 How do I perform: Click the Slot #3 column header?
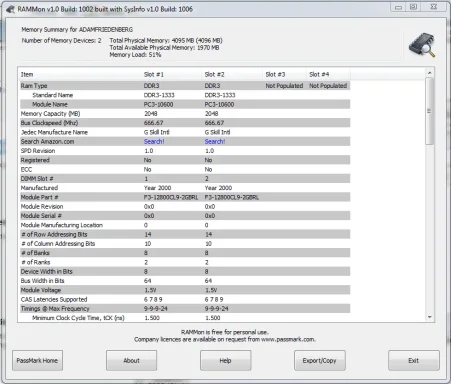[x=284, y=74]
